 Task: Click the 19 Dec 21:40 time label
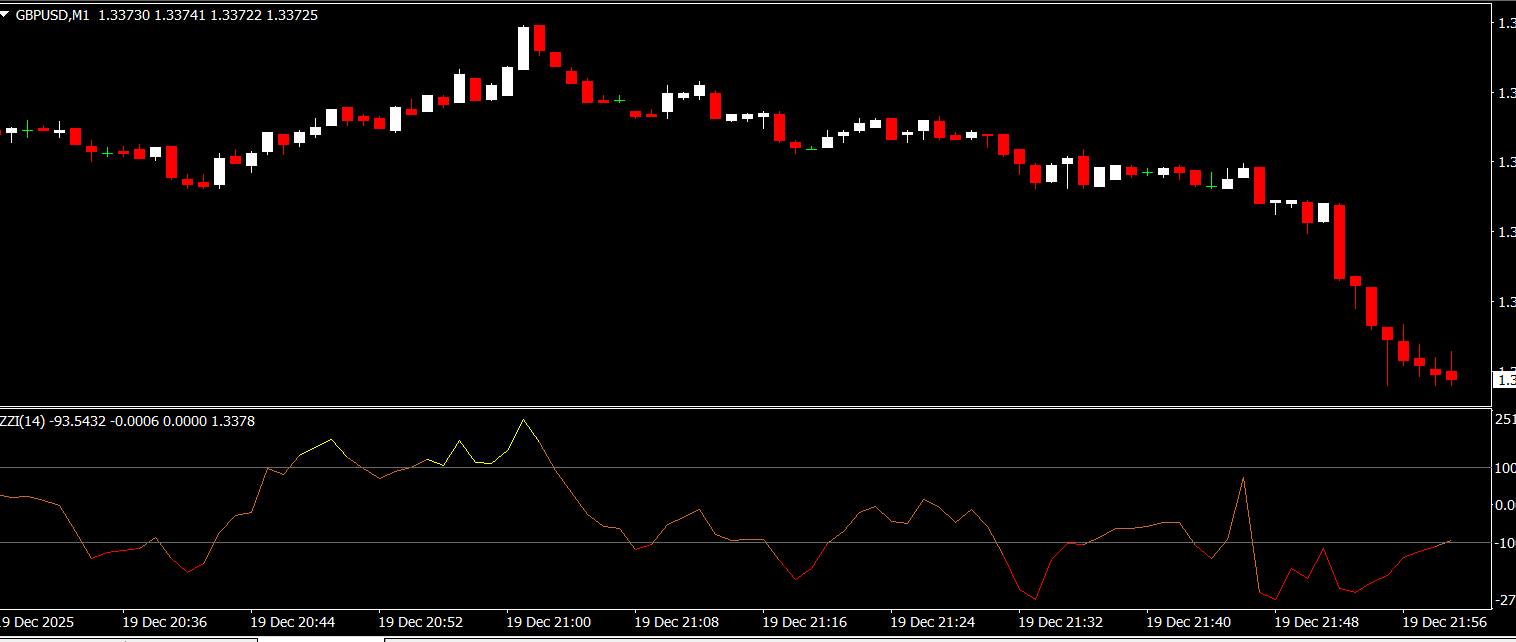tap(1188, 622)
